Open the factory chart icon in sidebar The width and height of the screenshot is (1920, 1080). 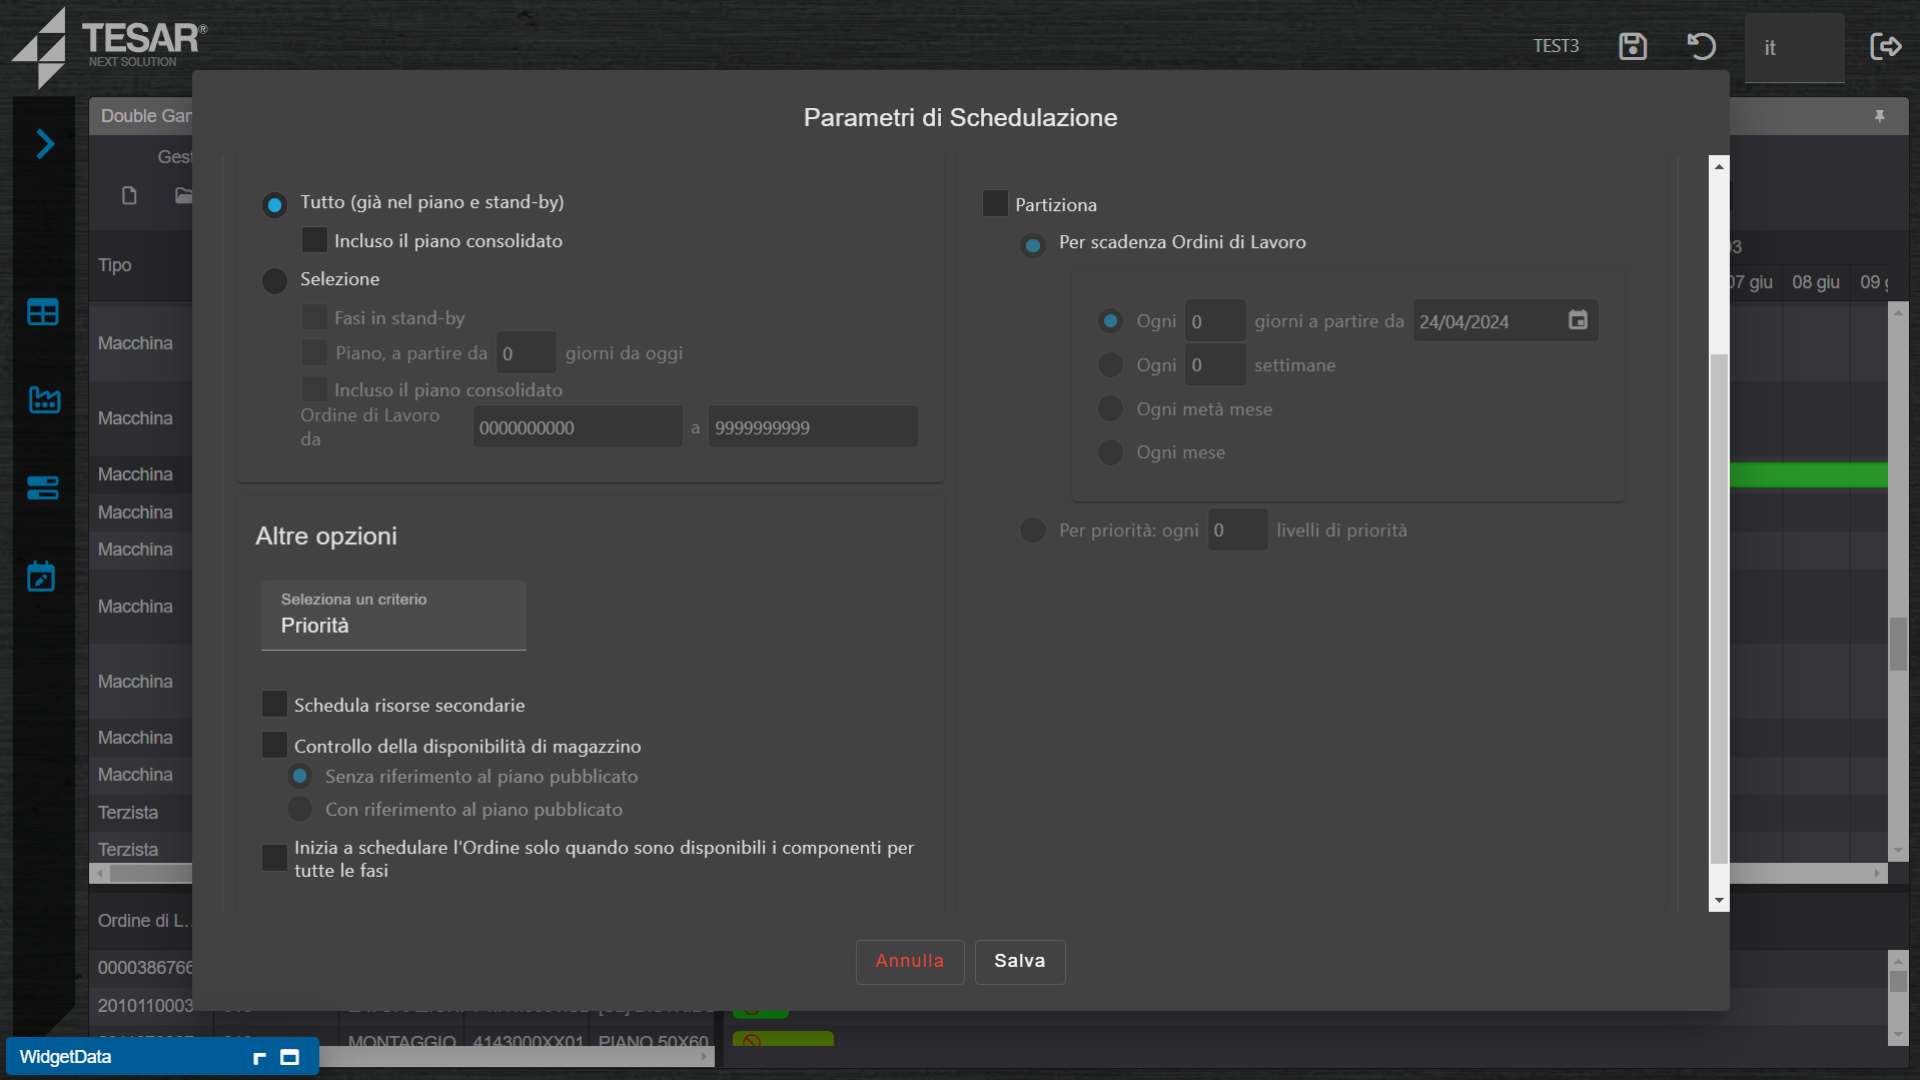[x=44, y=400]
